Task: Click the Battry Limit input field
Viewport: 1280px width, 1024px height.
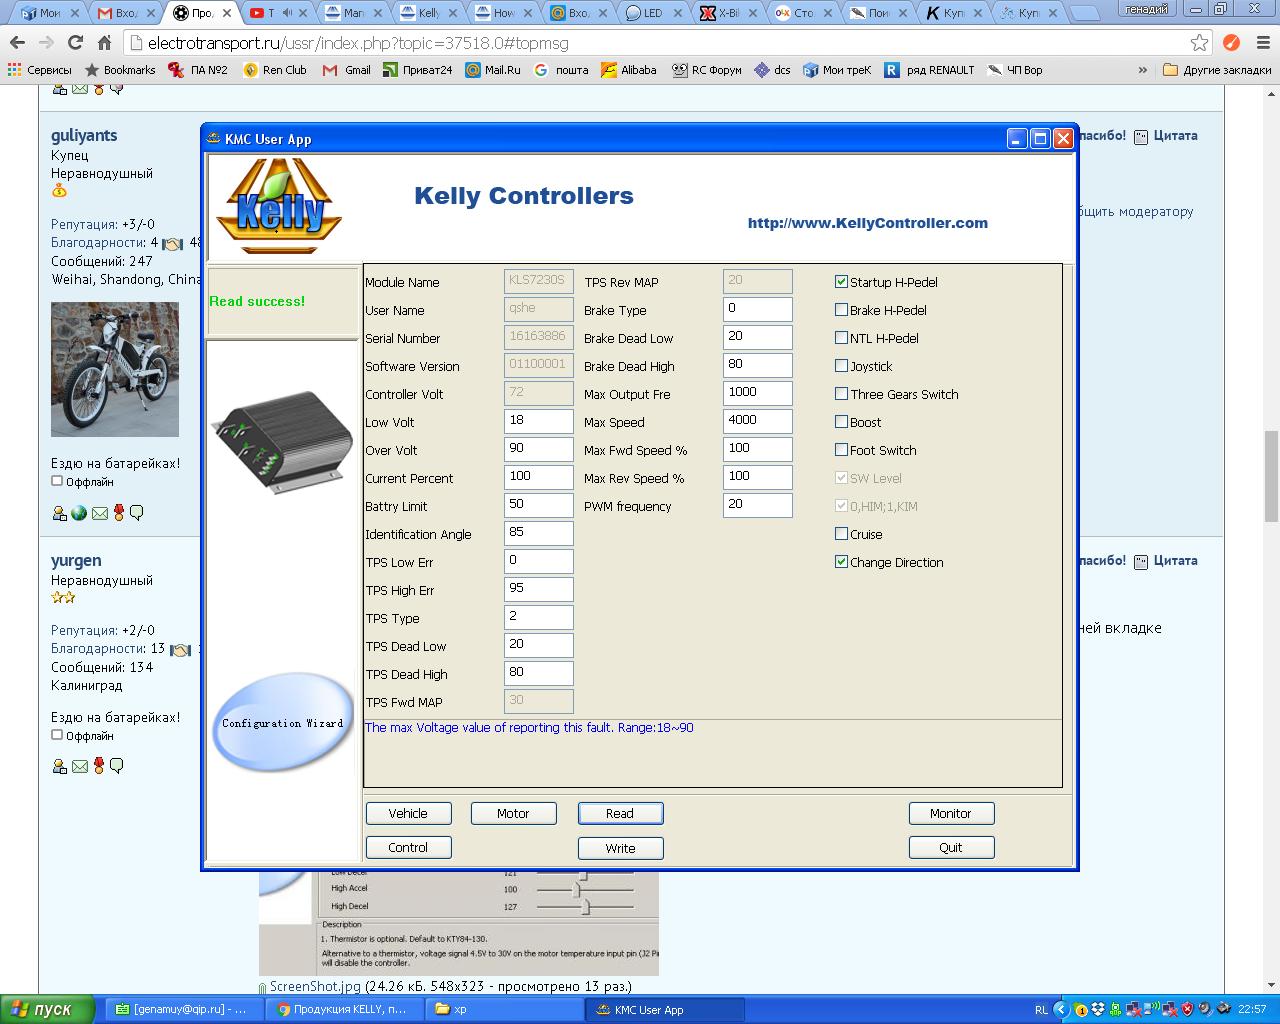Action: (x=539, y=505)
